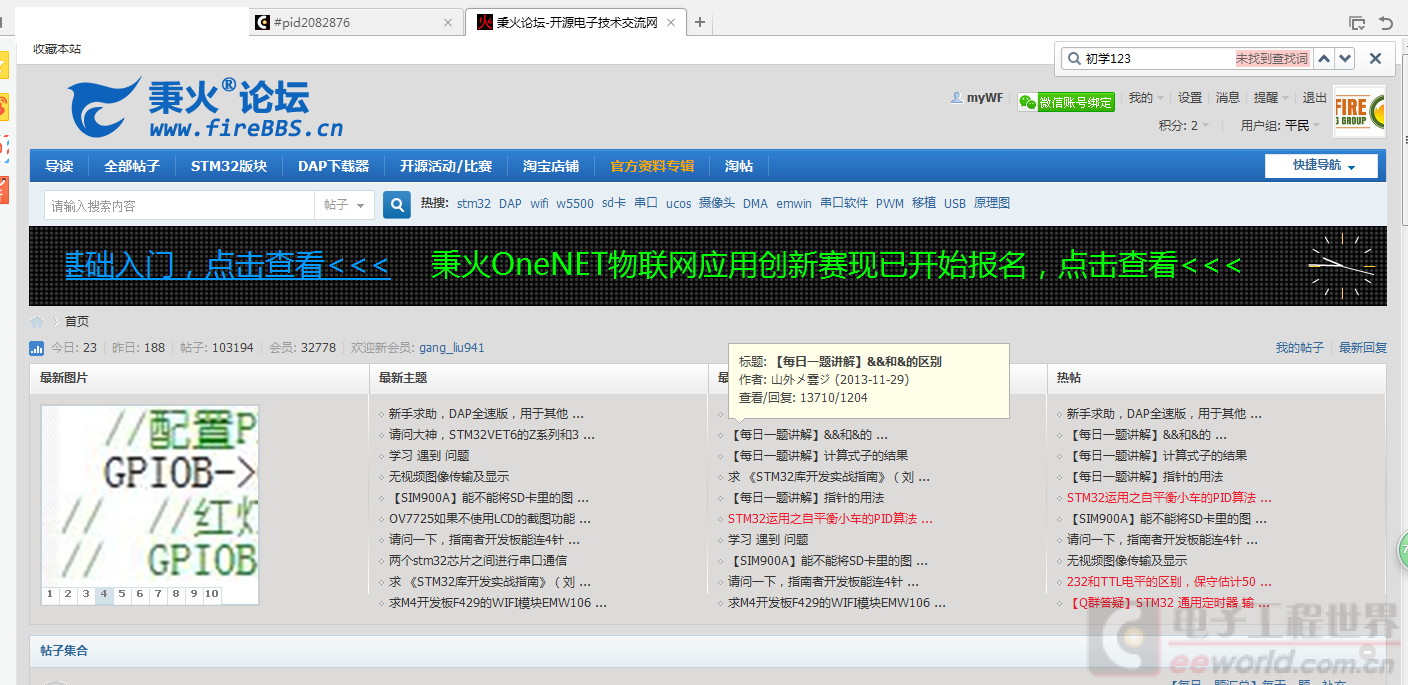
Task: Click the 基础入门，点击查看 banner link
Action: pyautogui.click(x=227, y=265)
